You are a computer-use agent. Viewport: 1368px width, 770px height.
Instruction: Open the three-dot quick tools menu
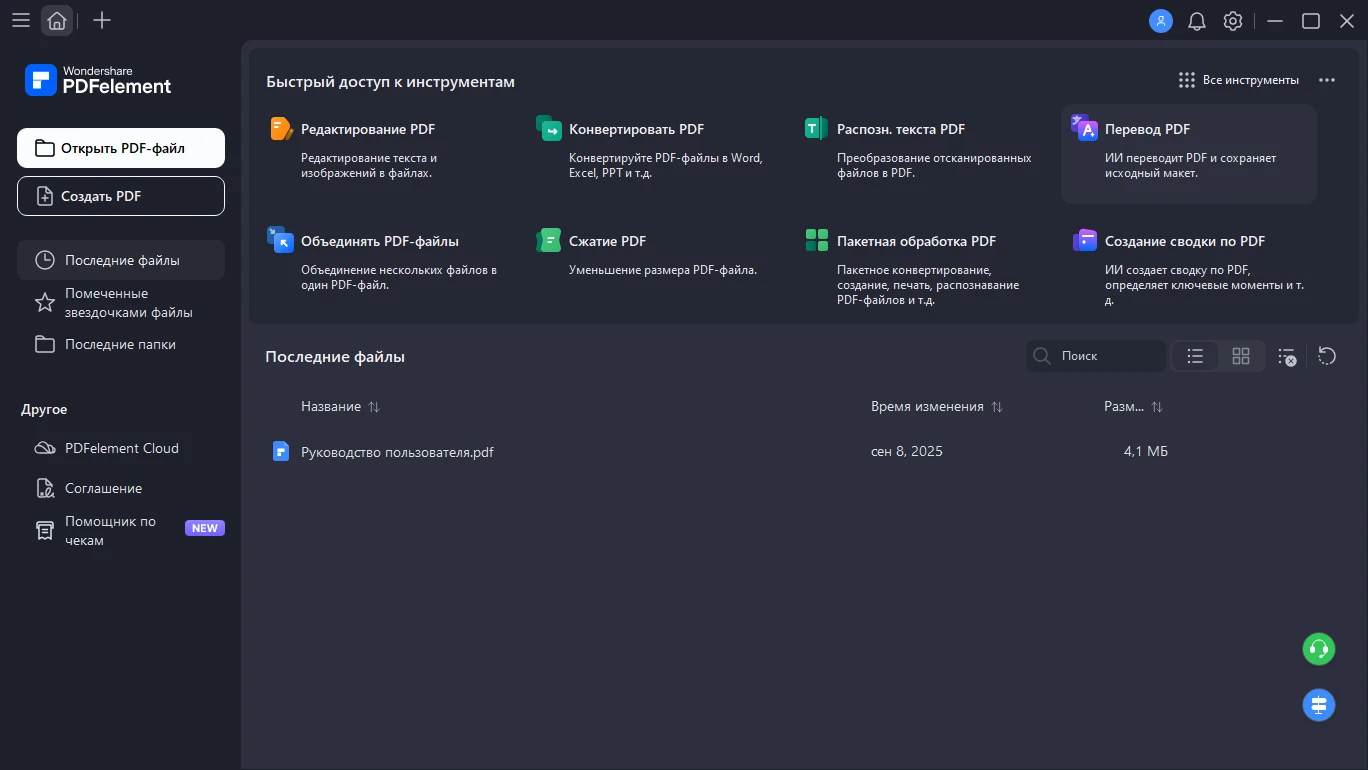click(x=1327, y=80)
